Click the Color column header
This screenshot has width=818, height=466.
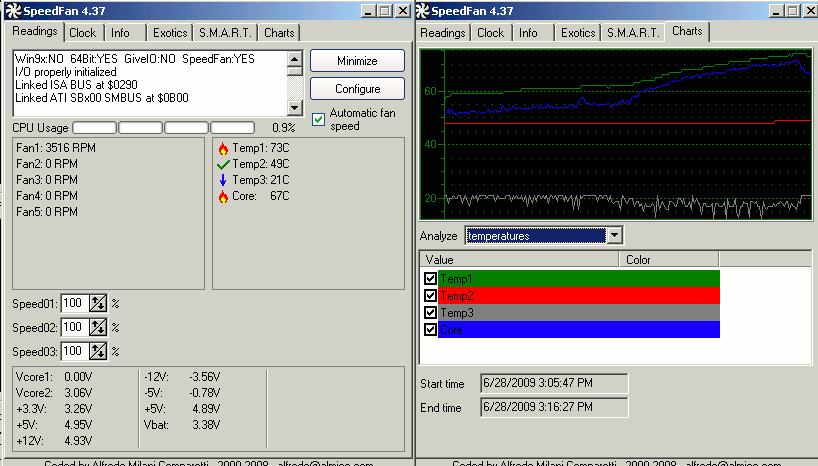(x=669, y=259)
